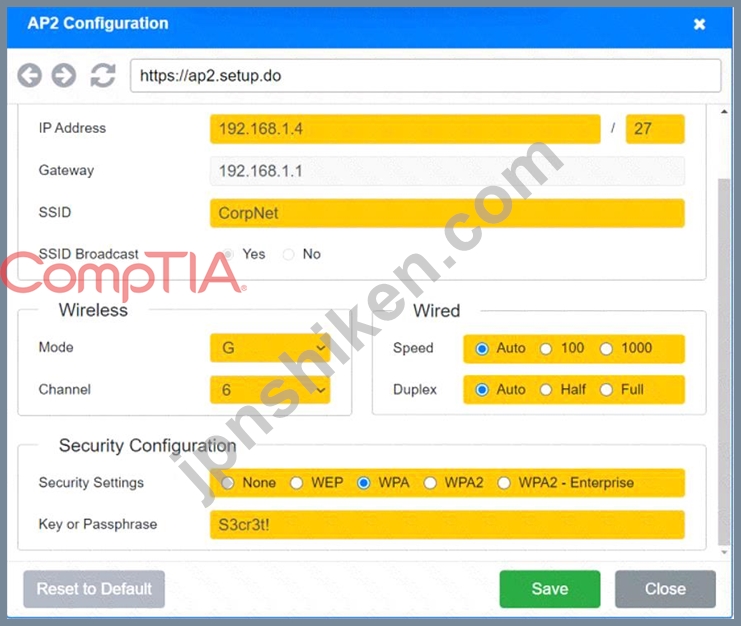The width and height of the screenshot is (741, 626).
Task: Click the IP Address label
Action: pos(72,128)
